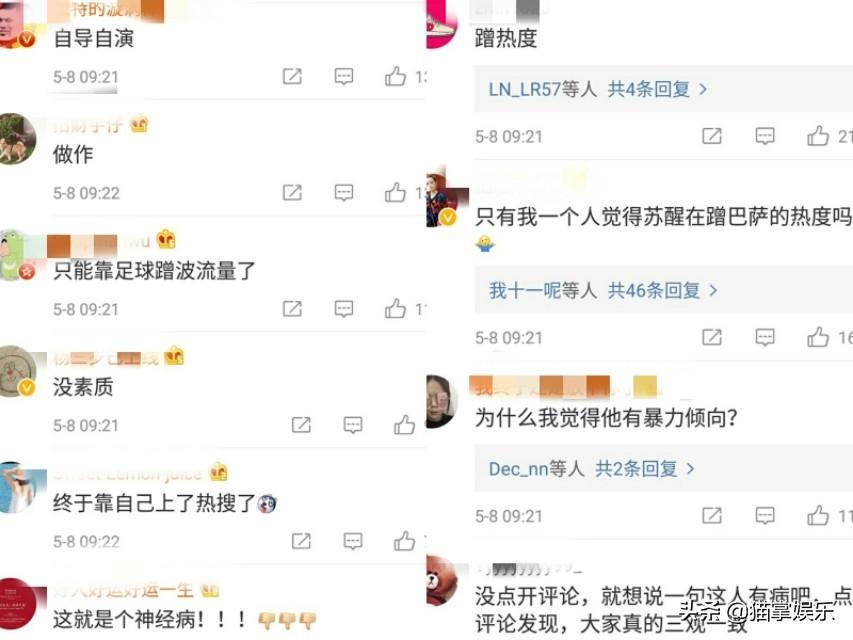
Task: Share the 终于靠自己上了热搜了 comment
Action: [301, 541]
